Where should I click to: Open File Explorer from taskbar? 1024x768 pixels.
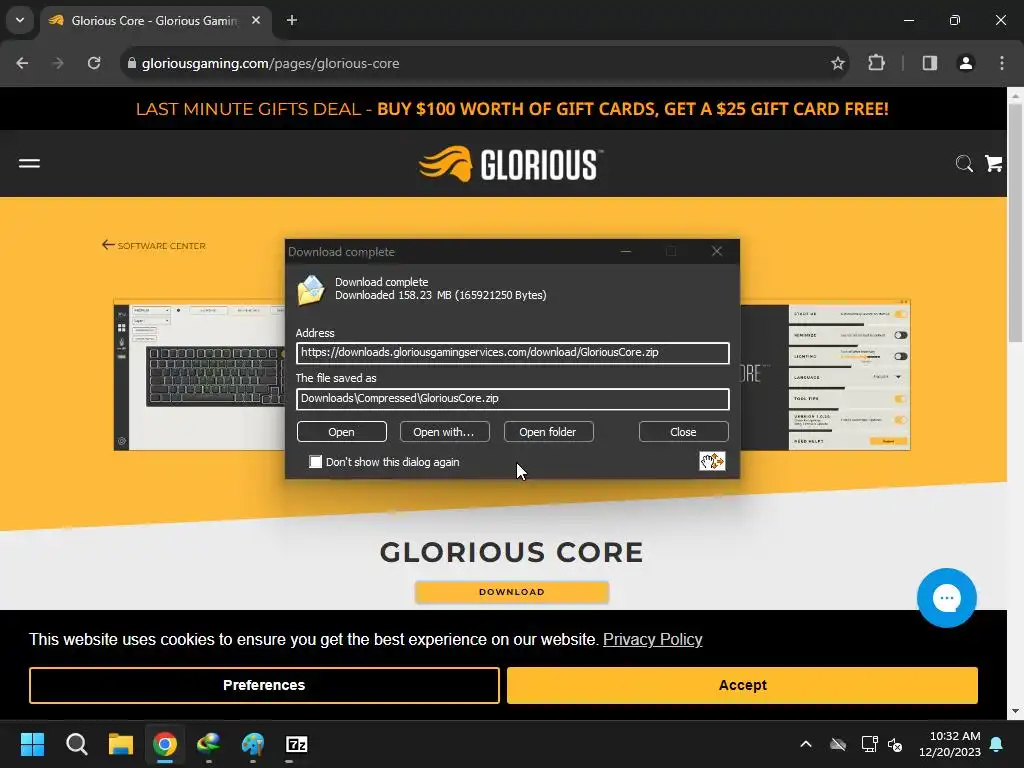[x=121, y=744]
